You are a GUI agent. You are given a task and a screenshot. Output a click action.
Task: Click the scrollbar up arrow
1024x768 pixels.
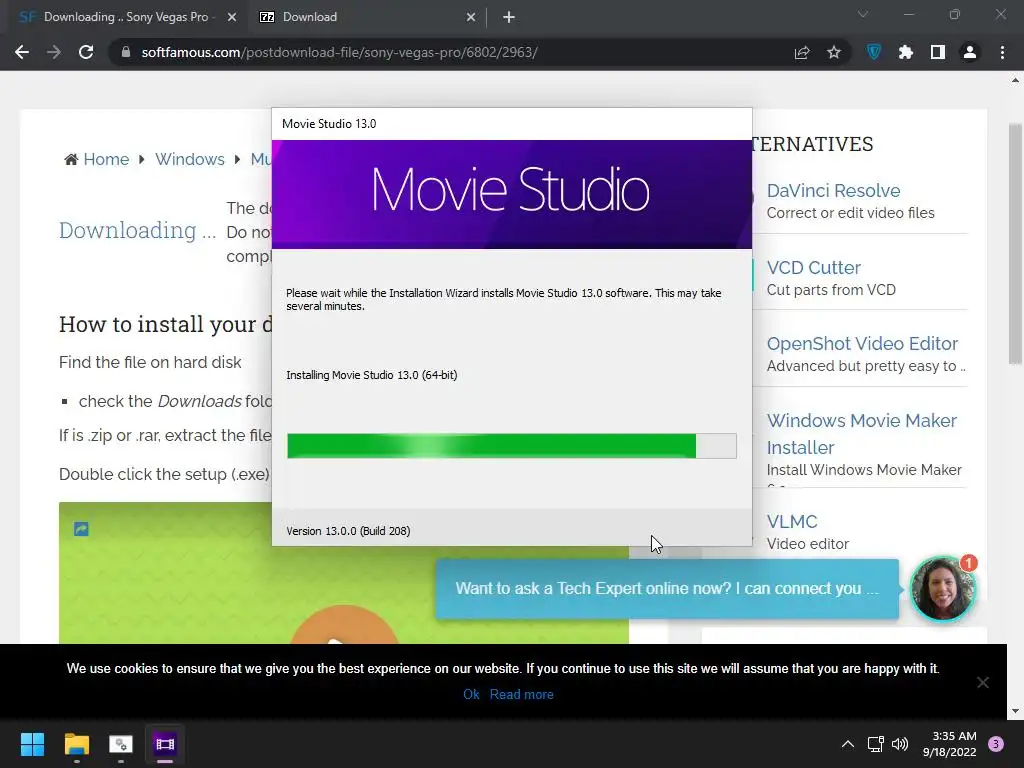pos(1015,80)
